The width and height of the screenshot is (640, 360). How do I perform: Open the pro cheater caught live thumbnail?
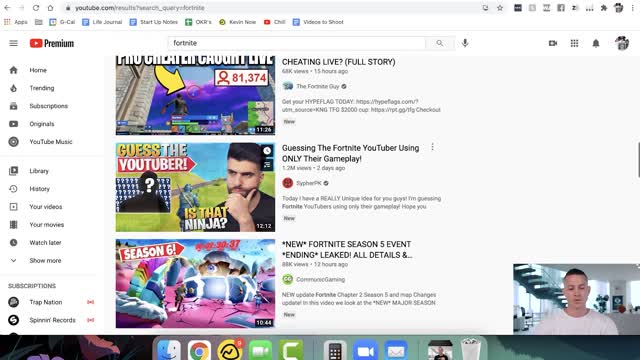[x=195, y=96]
